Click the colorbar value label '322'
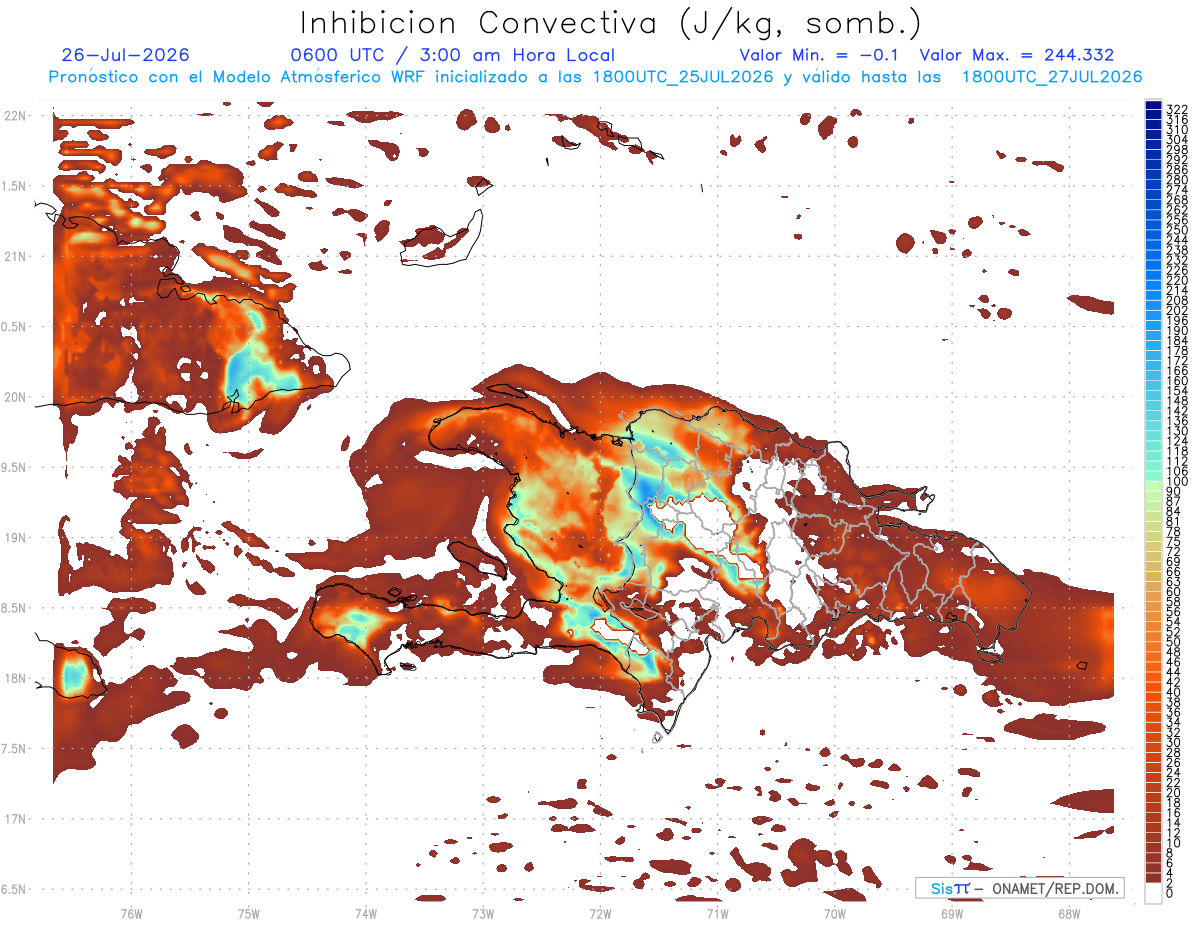The width and height of the screenshot is (1200, 927). pyautogui.click(x=1176, y=109)
